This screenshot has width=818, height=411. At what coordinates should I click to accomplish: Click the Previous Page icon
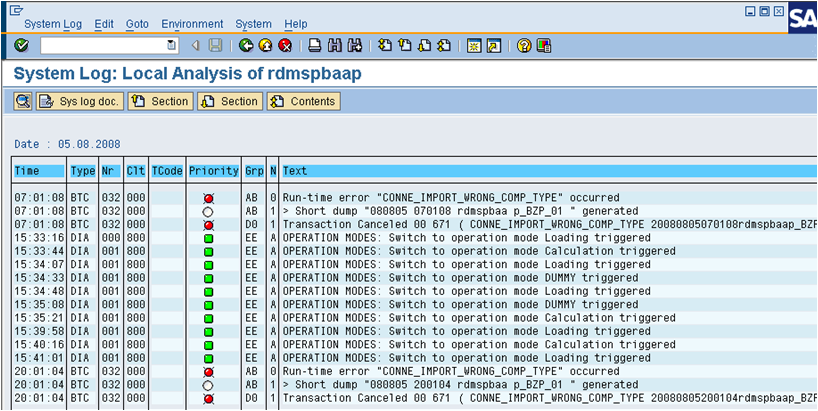(405, 46)
